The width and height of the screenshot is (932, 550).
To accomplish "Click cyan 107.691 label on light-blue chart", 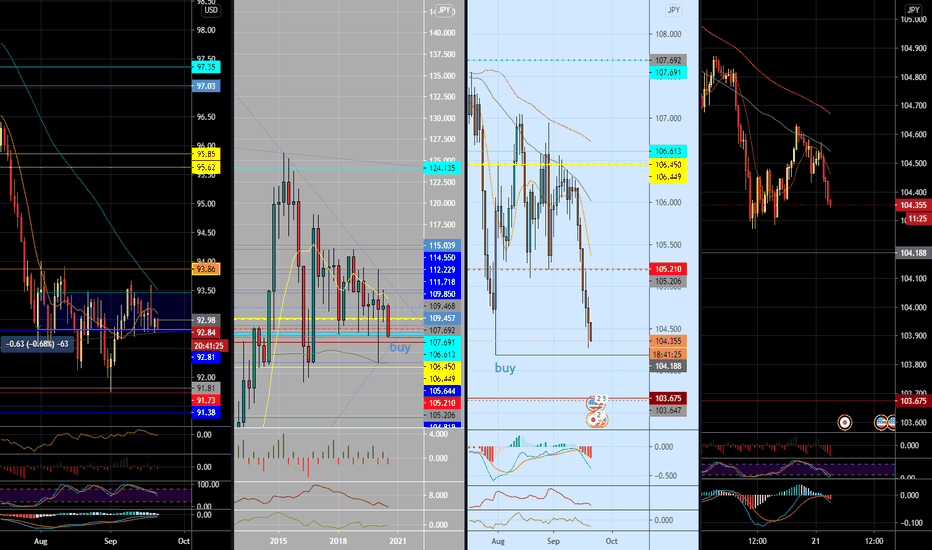I will pos(668,73).
